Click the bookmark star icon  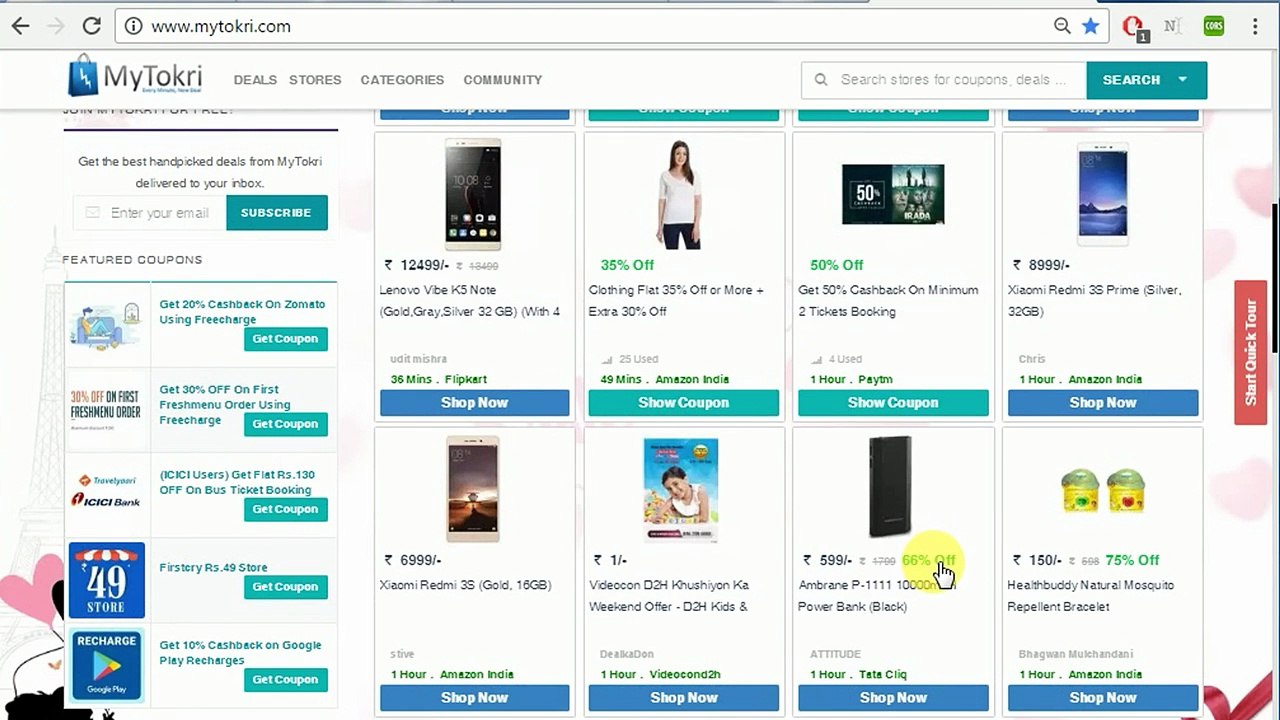click(x=1090, y=26)
